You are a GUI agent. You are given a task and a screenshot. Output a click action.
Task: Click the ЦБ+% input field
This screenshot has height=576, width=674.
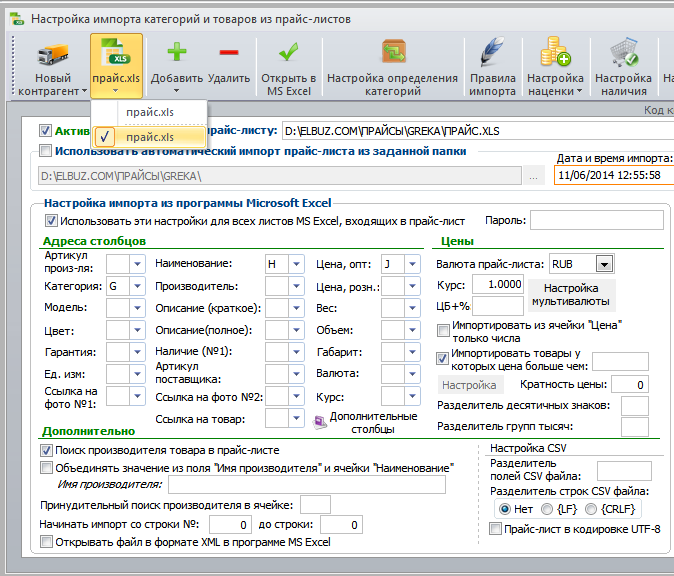498,306
